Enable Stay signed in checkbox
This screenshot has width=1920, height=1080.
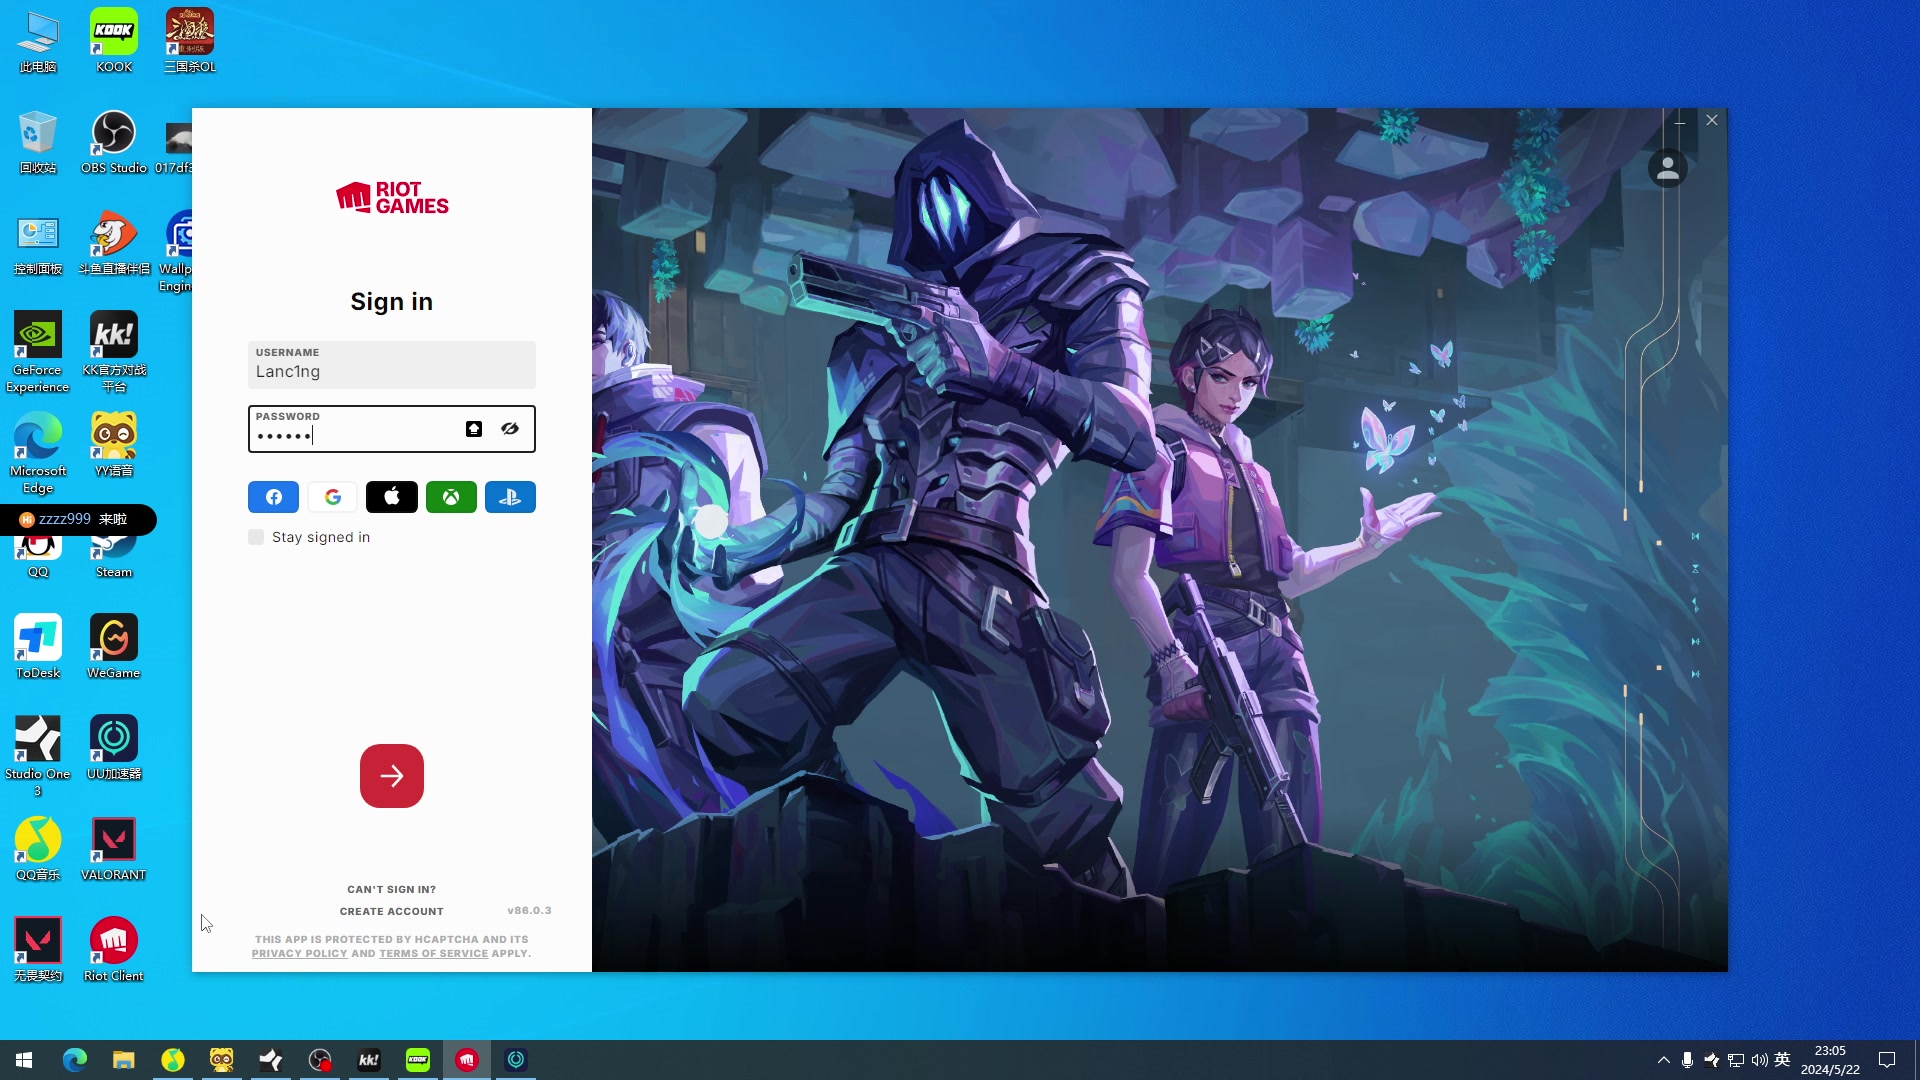tap(256, 537)
